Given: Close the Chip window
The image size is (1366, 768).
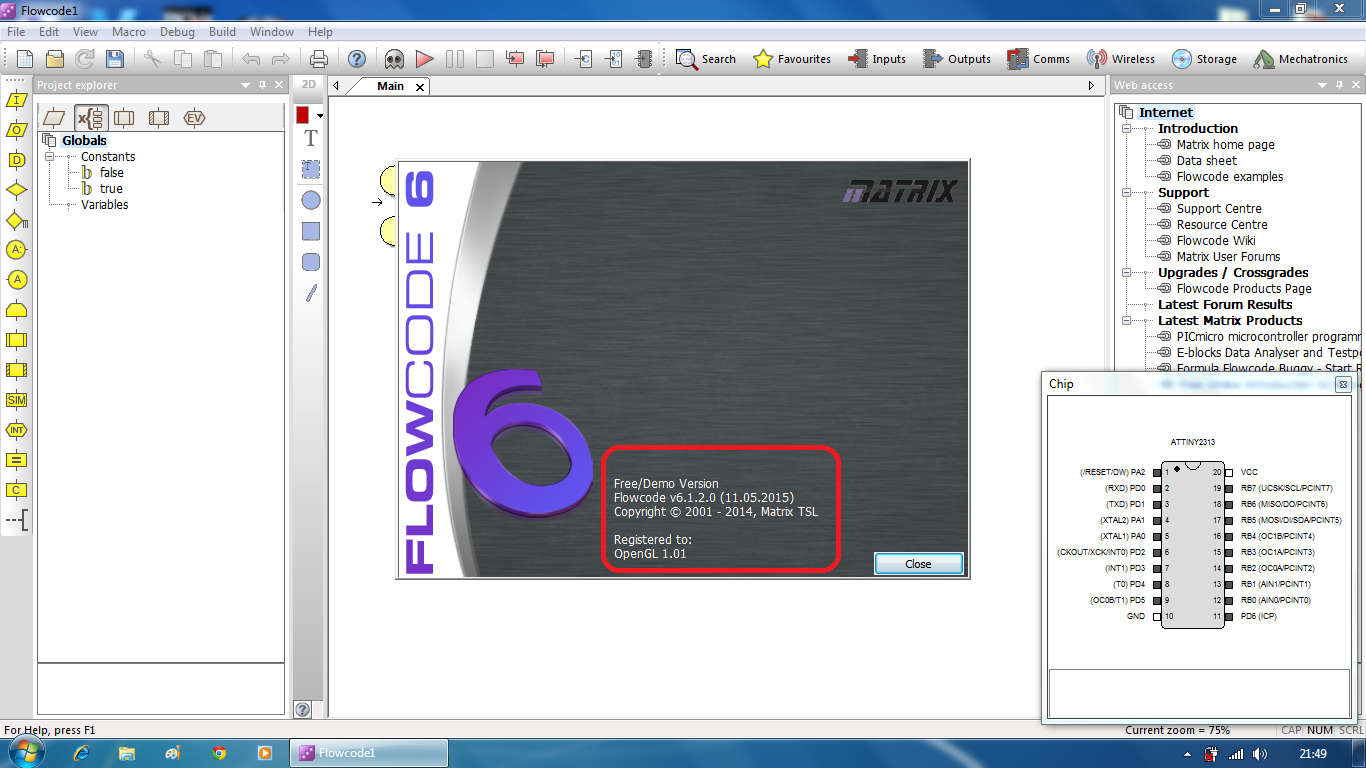Looking at the screenshot, I should (1343, 384).
